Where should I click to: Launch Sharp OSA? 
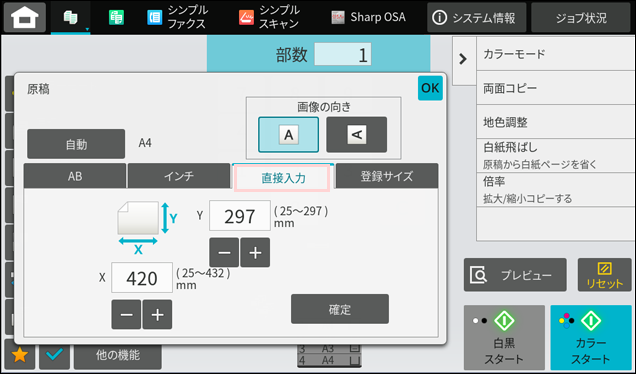tap(368, 17)
